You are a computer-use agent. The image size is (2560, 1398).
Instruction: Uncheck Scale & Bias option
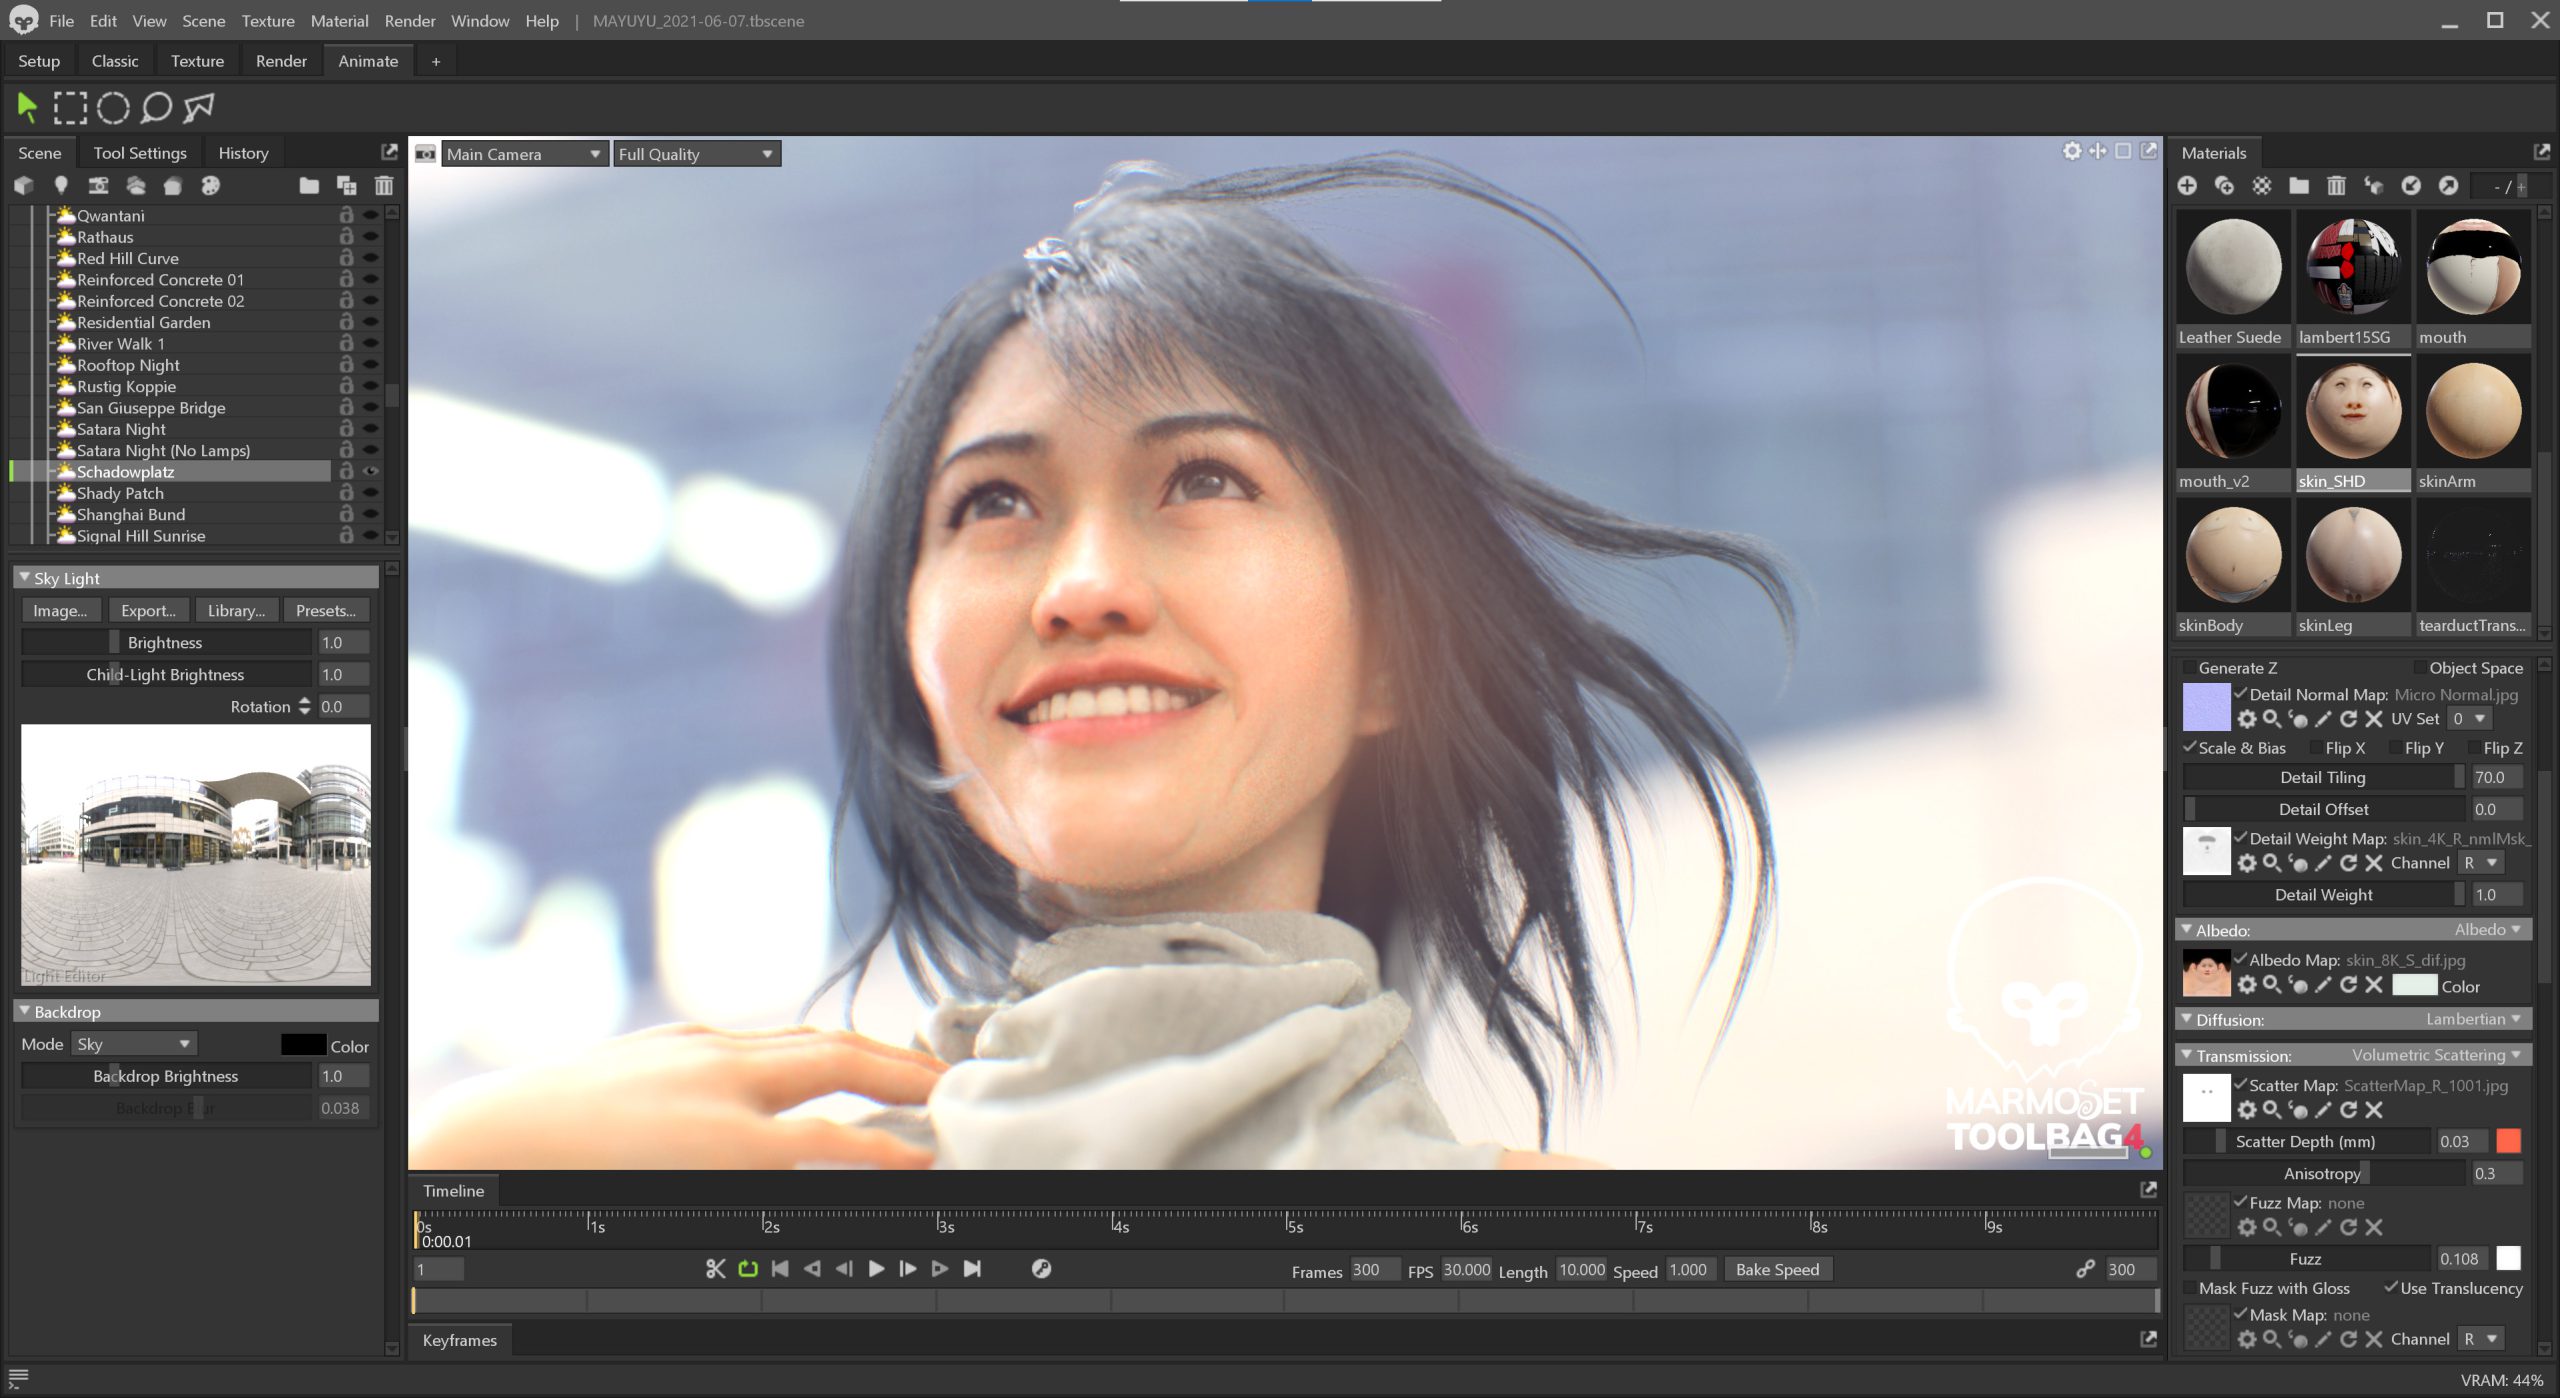point(2189,748)
